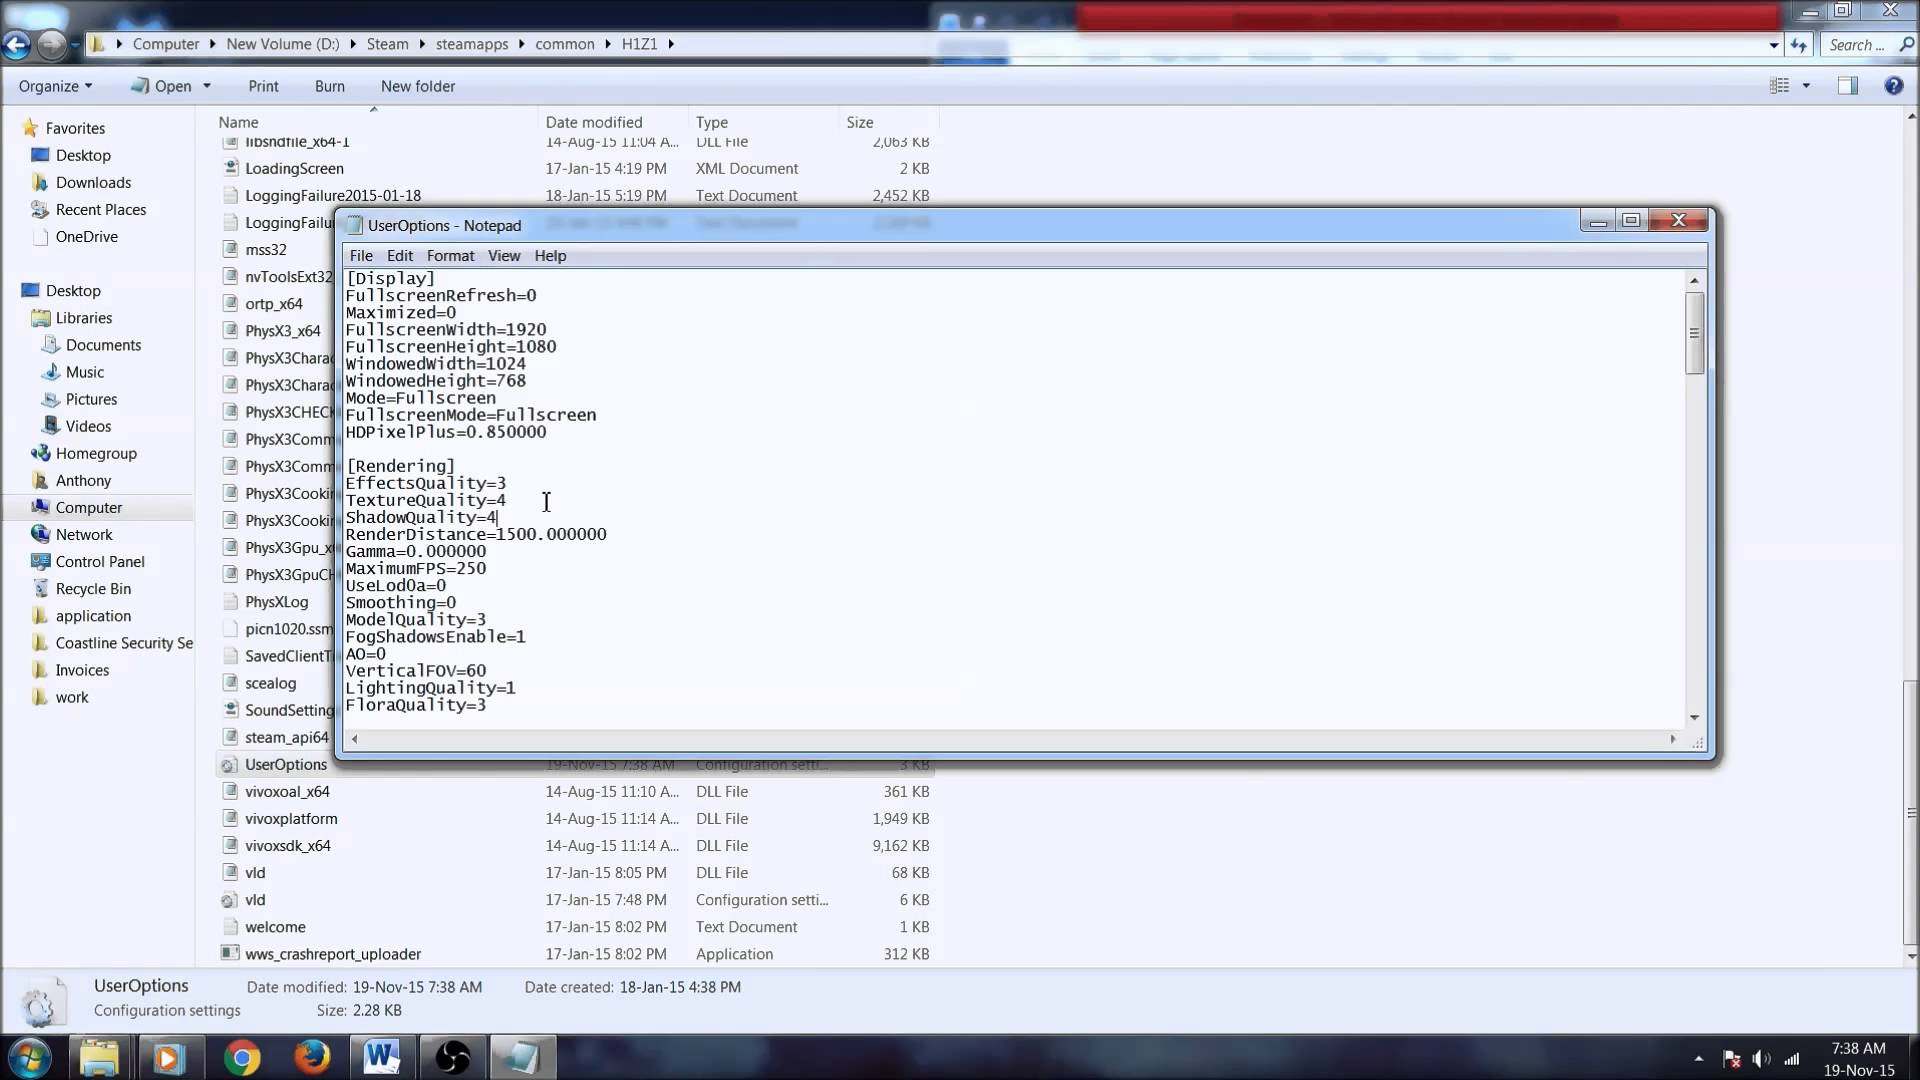Open the dropdown arrow beside Open
Image resolution: width=1920 pixels, height=1080 pixels.
pos(207,86)
